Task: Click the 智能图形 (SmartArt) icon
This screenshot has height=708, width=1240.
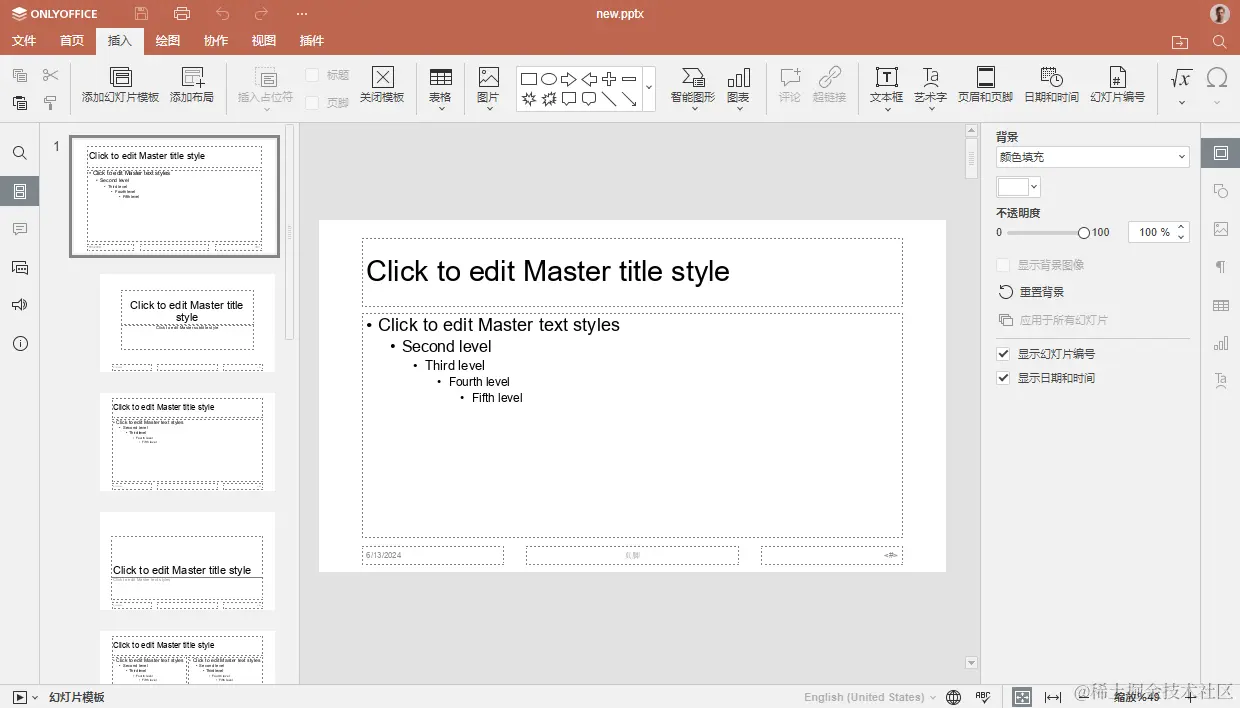Action: click(x=691, y=85)
